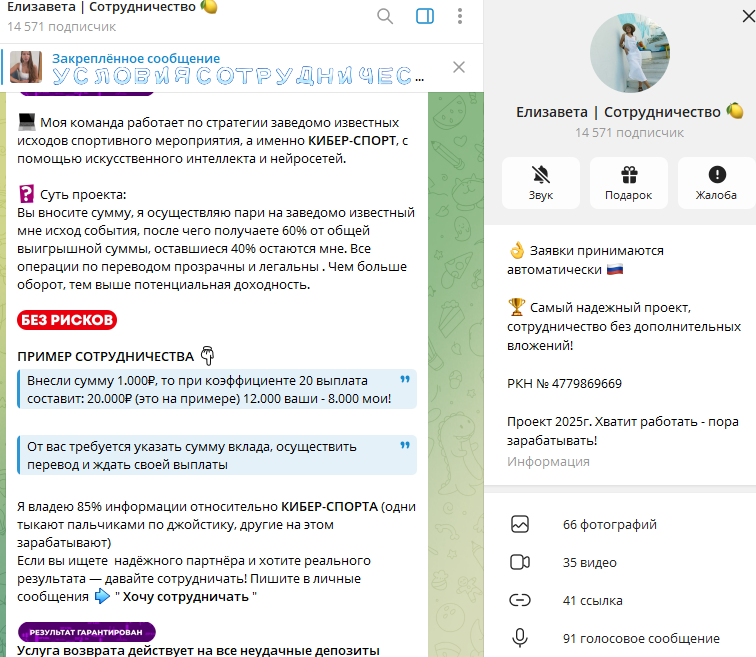Click the bold Хочу сотрудничать text
The height and width of the screenshot is (657, 756).
(x=186, y=597)
